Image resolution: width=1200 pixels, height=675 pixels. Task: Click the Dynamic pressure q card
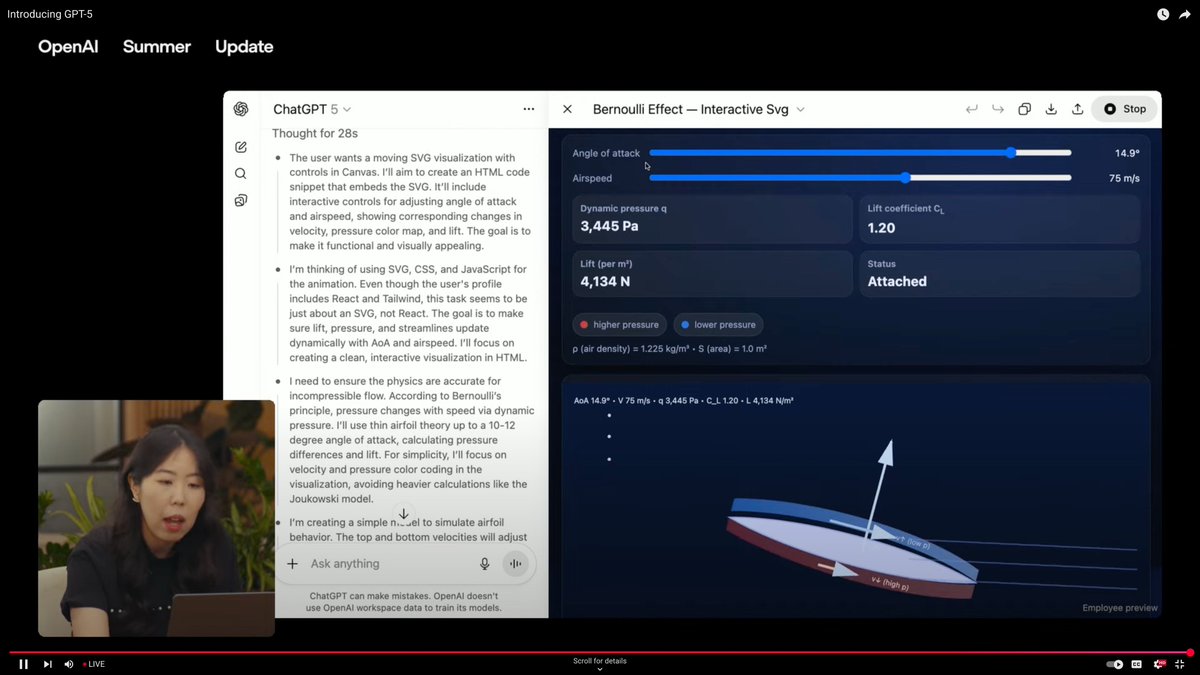712,218
